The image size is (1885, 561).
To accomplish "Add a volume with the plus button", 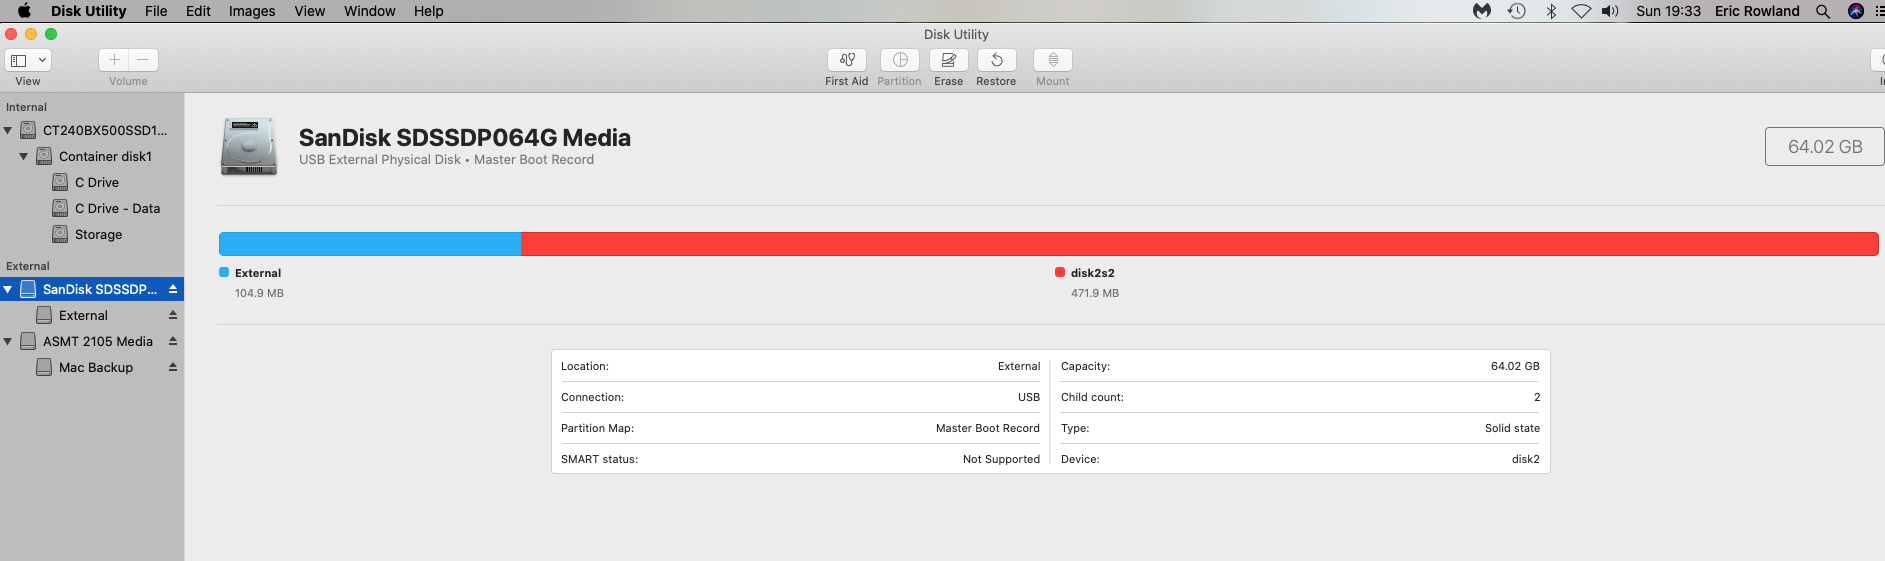I will coord(114,60).
